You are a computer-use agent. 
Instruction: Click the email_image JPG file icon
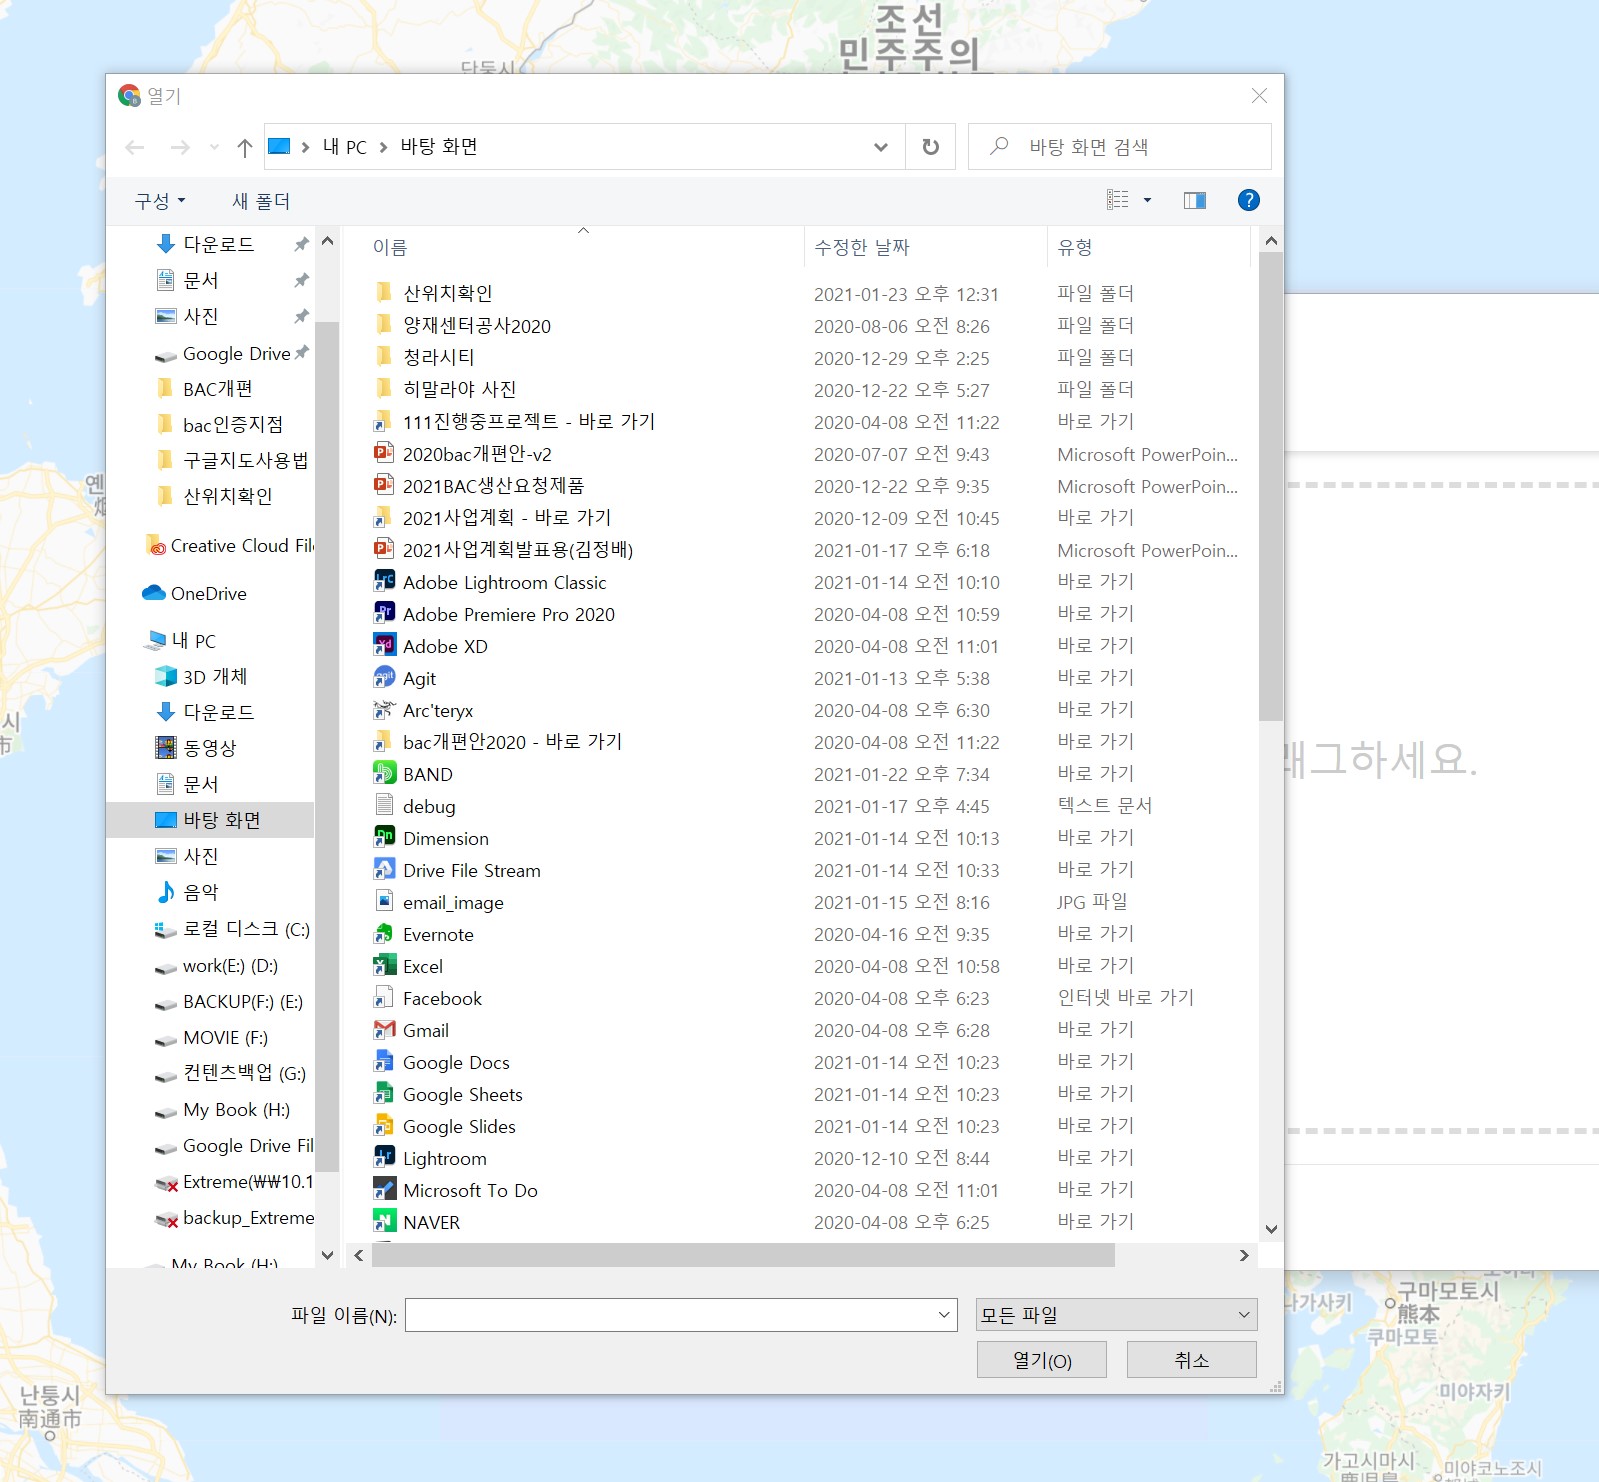(384, 902)
